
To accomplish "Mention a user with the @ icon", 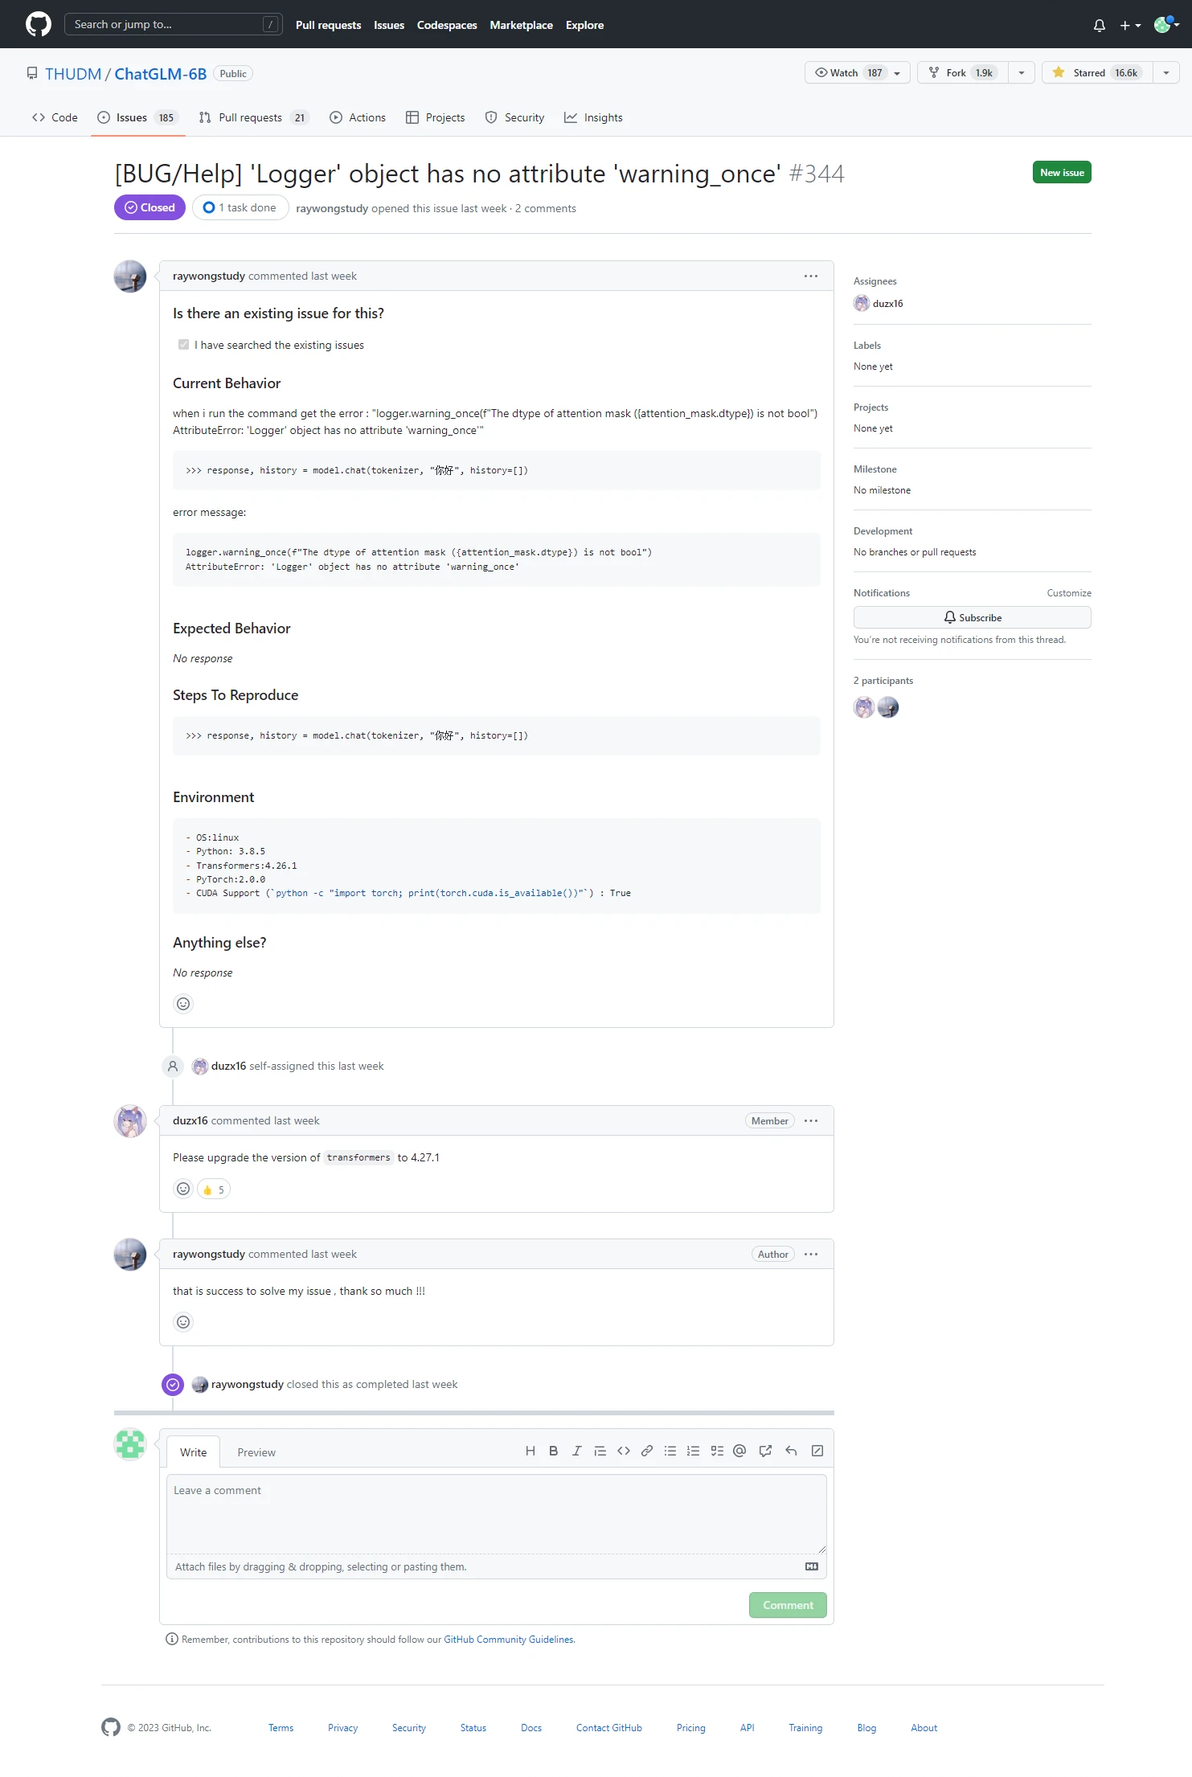I will point(740,1451).
